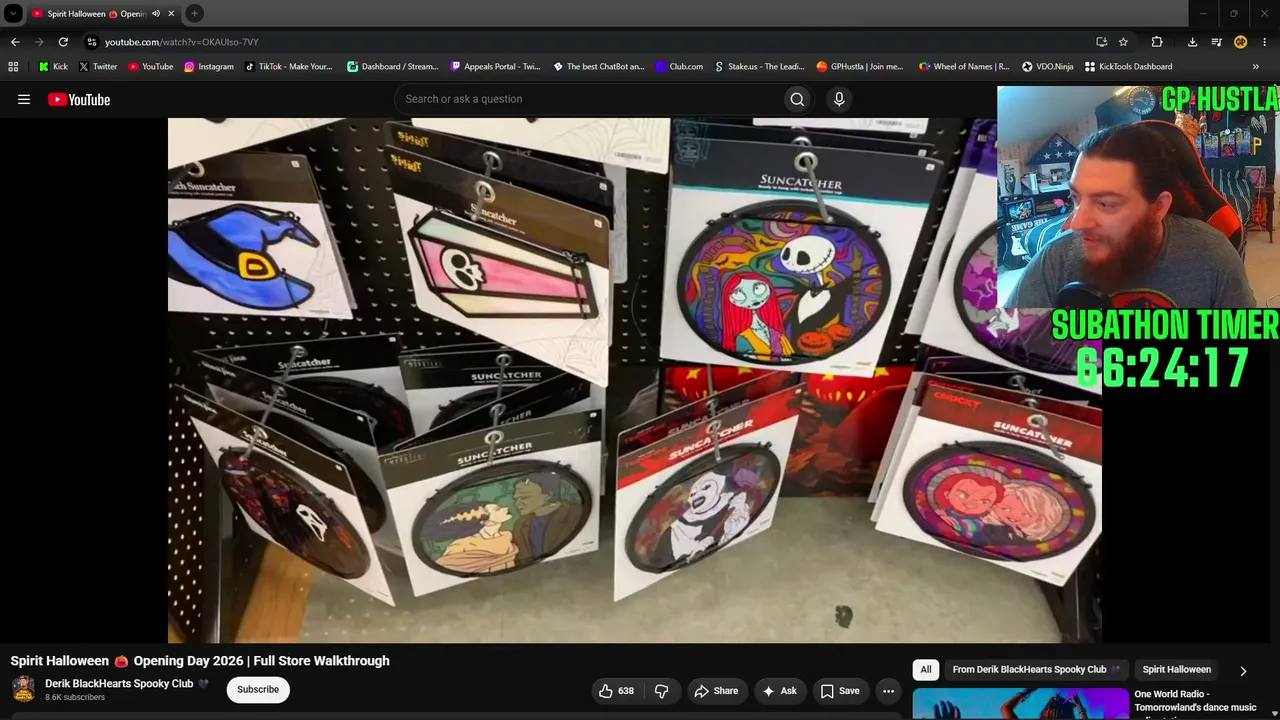
Task: Open the "Stake.us - The Leadi..." bookmark
Action: coord(759,67)
